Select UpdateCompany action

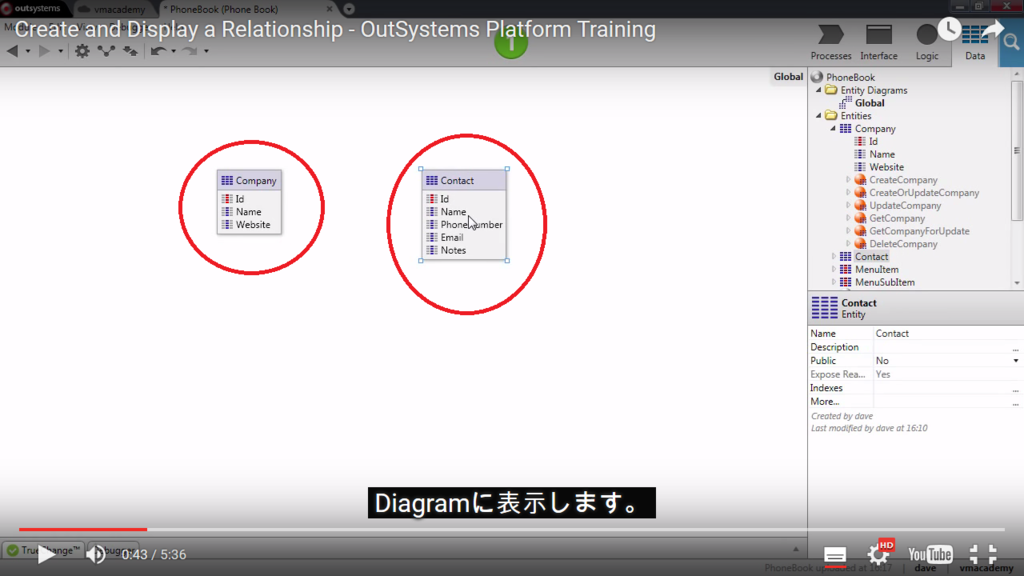[904, 206]
